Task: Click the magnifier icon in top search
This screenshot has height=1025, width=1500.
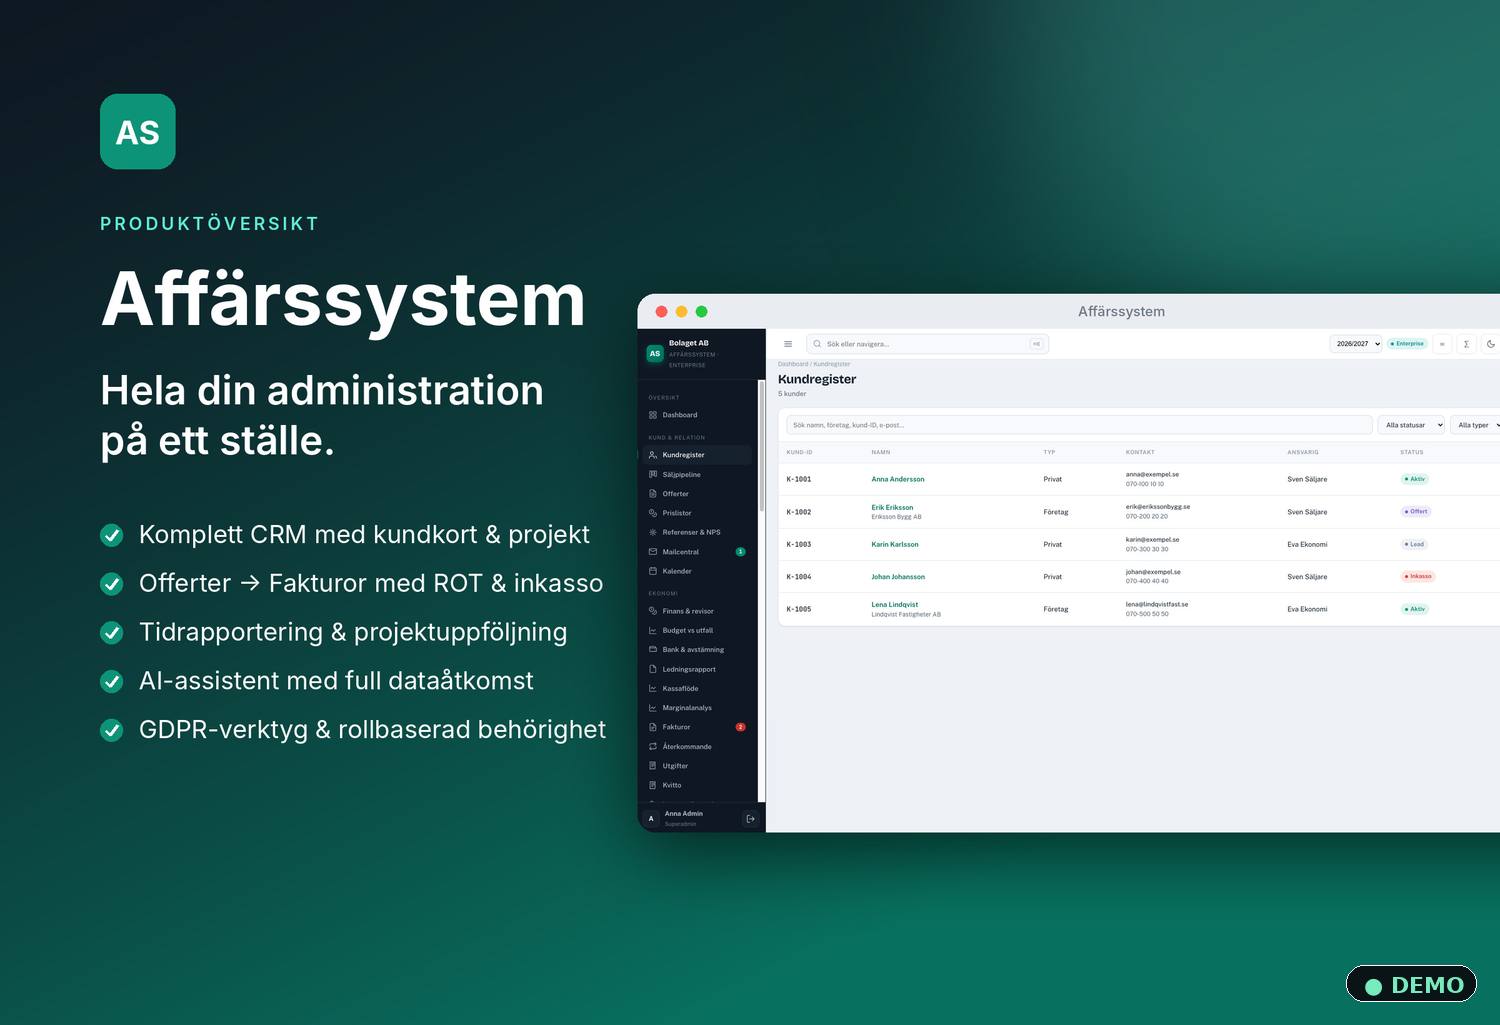Action: click(x=817, y=344)
